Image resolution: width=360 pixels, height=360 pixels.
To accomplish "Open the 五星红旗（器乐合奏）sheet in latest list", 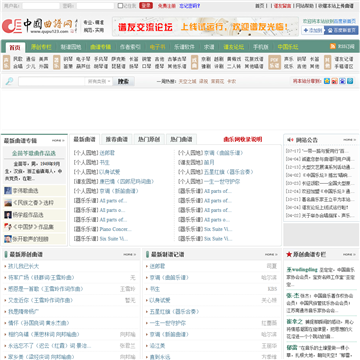I will pyautogui.click(x=229, y=172).
